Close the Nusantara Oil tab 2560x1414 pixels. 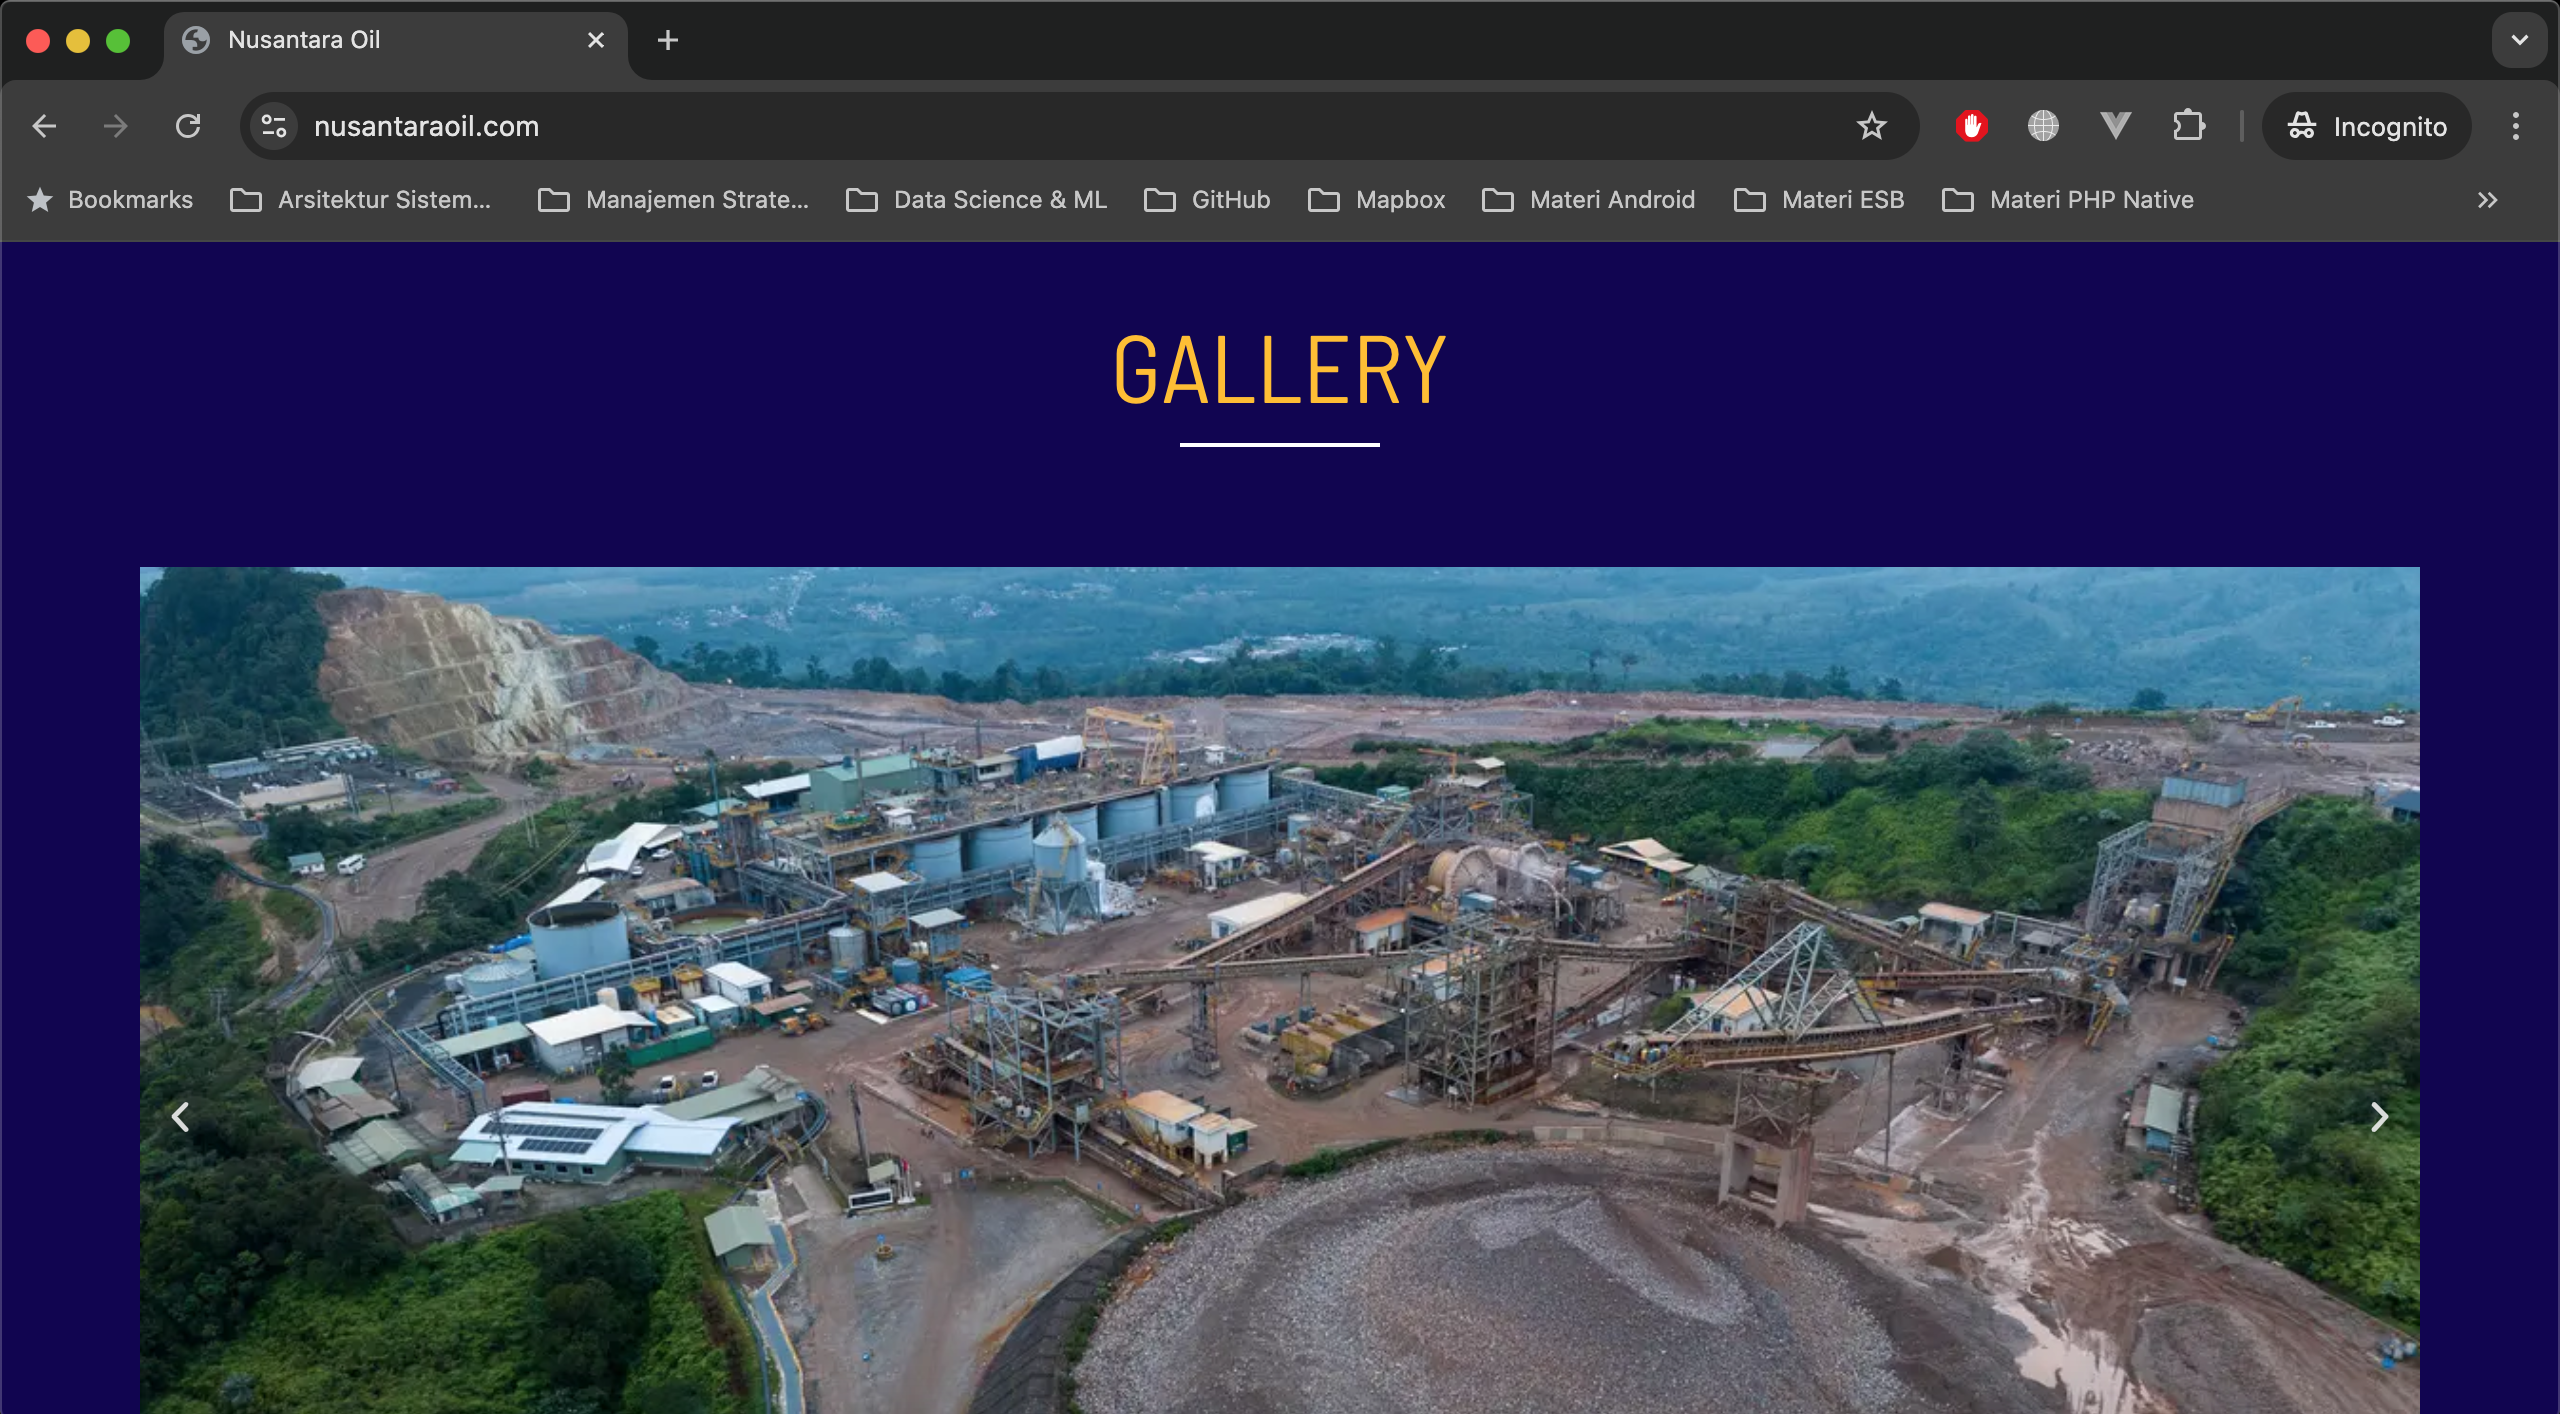[x=596, y=40]
